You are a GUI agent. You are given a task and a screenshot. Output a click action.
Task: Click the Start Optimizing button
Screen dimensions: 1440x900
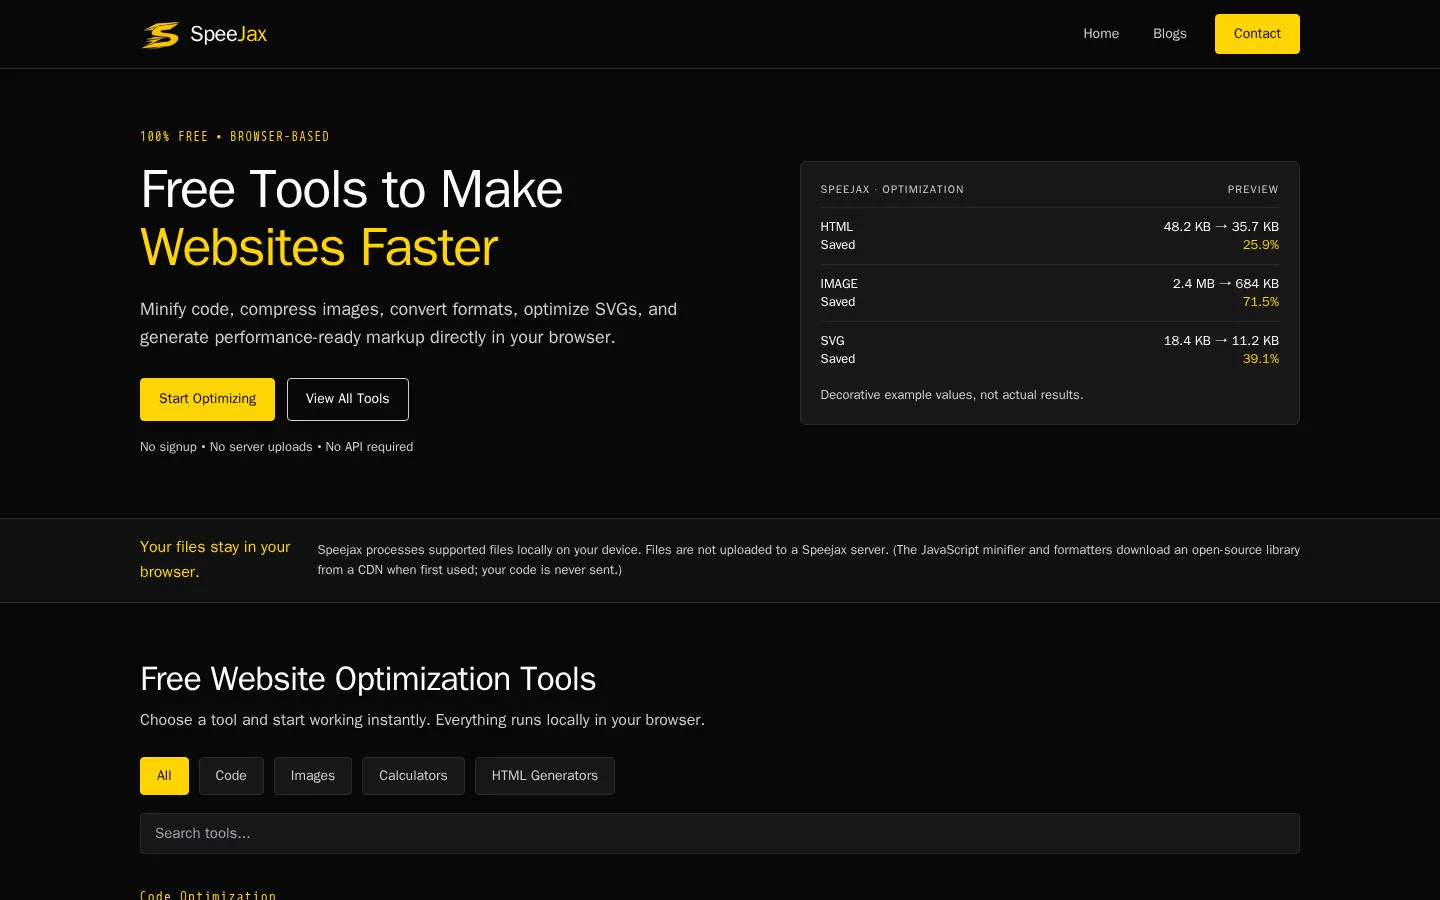[x=207, y=399]
